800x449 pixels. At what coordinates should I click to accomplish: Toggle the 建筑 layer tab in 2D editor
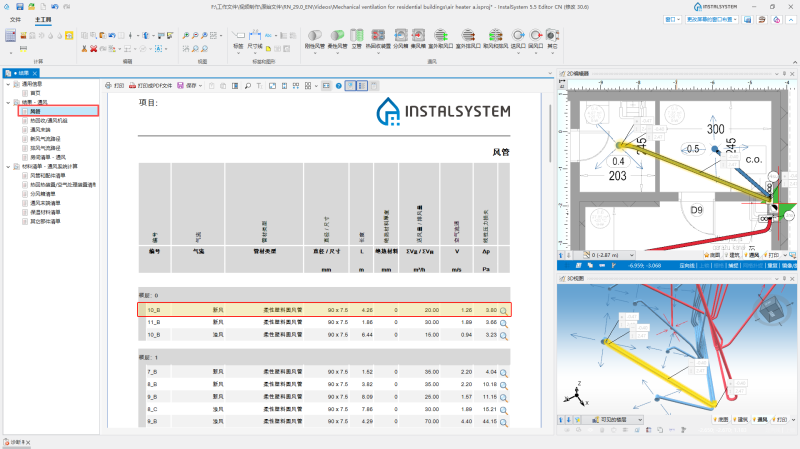(732, 255)
